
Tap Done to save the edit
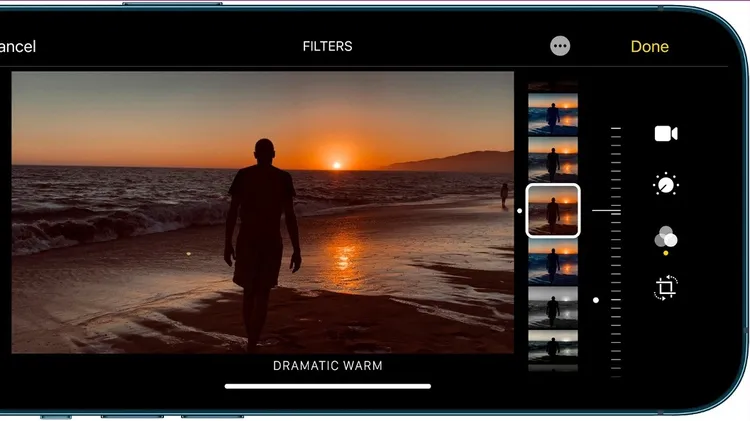[649, 46]
